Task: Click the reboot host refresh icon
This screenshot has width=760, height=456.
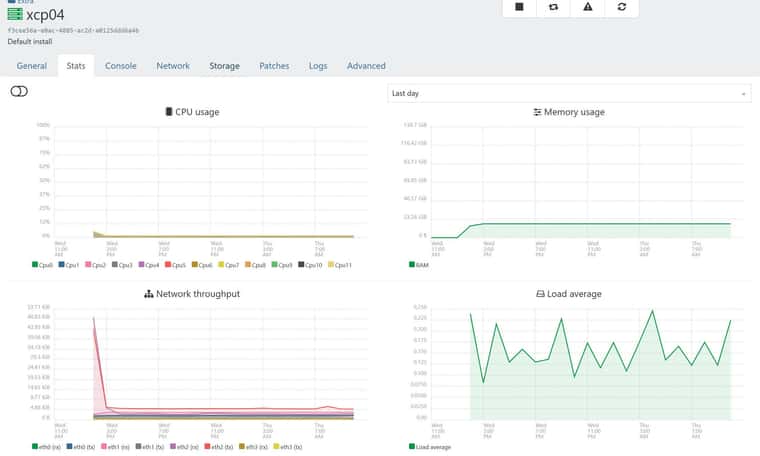Action: pos(622,7)
